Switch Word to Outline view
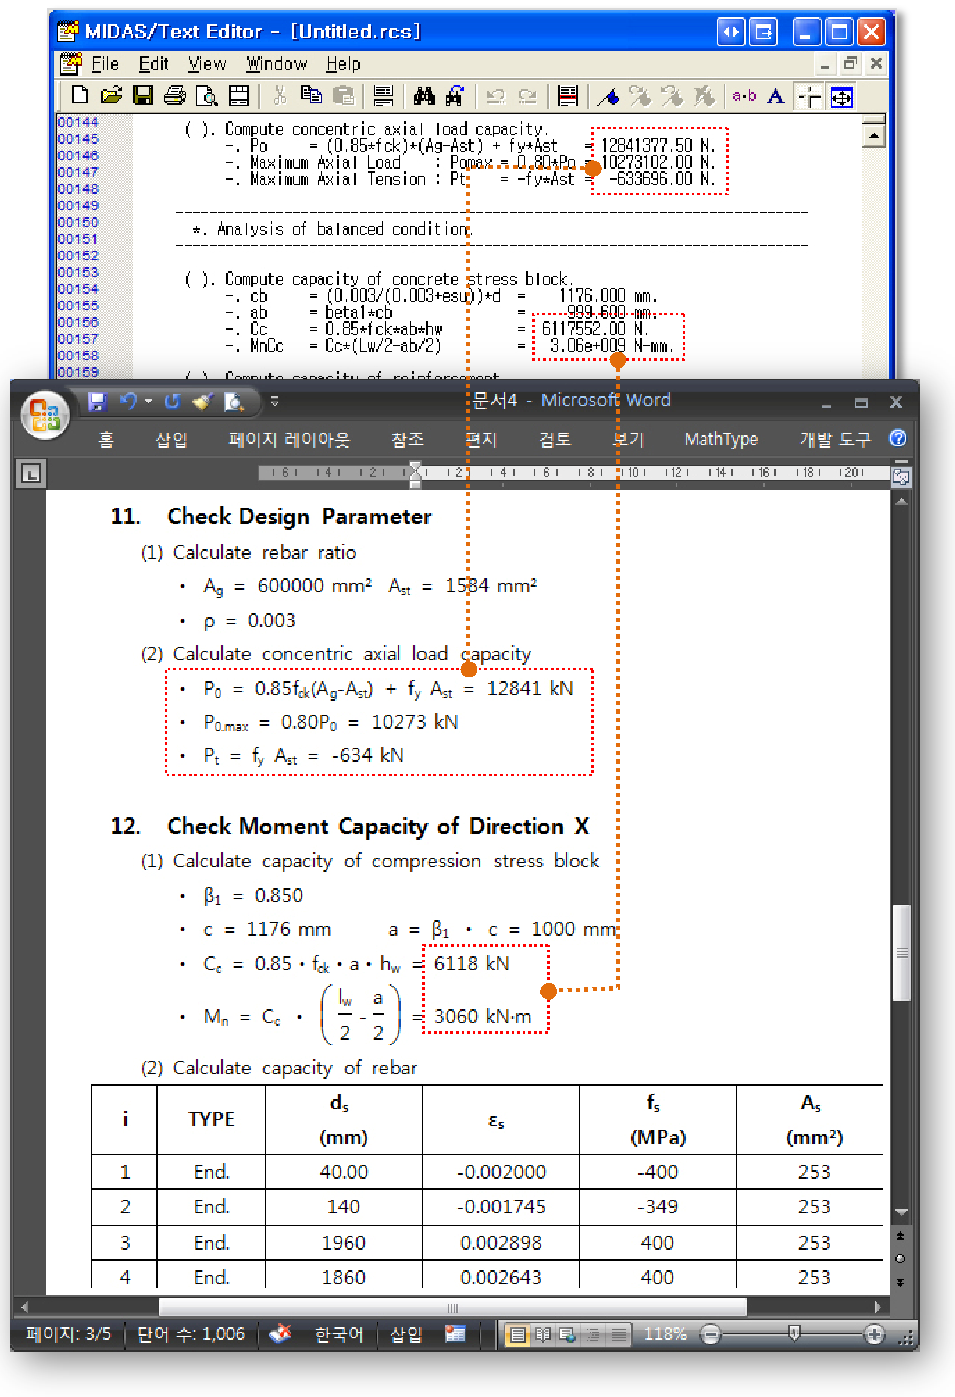The image size is (955, 1397). coord(593,1334)
